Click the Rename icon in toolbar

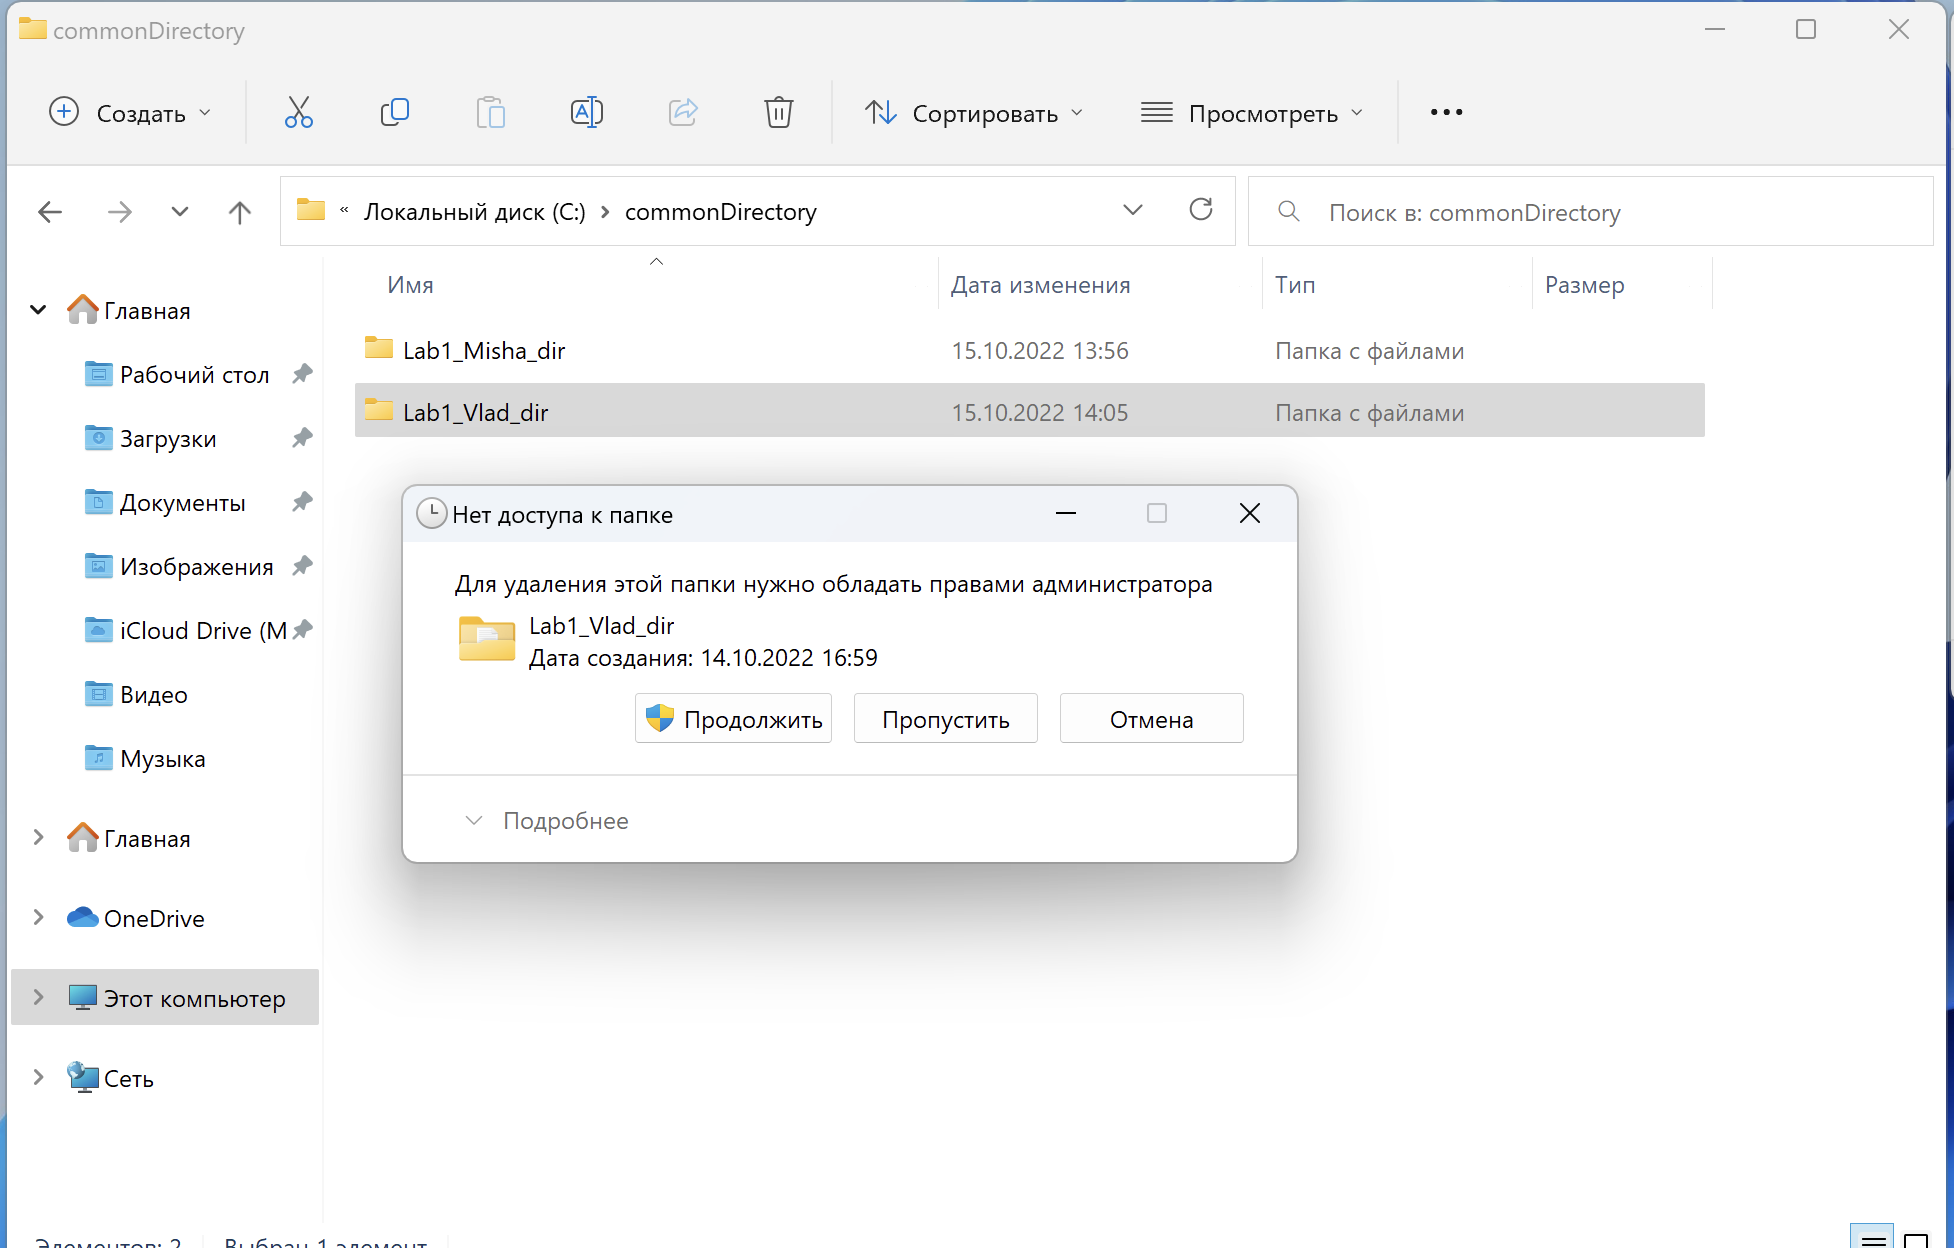pyautogui.click(x=586, y=112)
